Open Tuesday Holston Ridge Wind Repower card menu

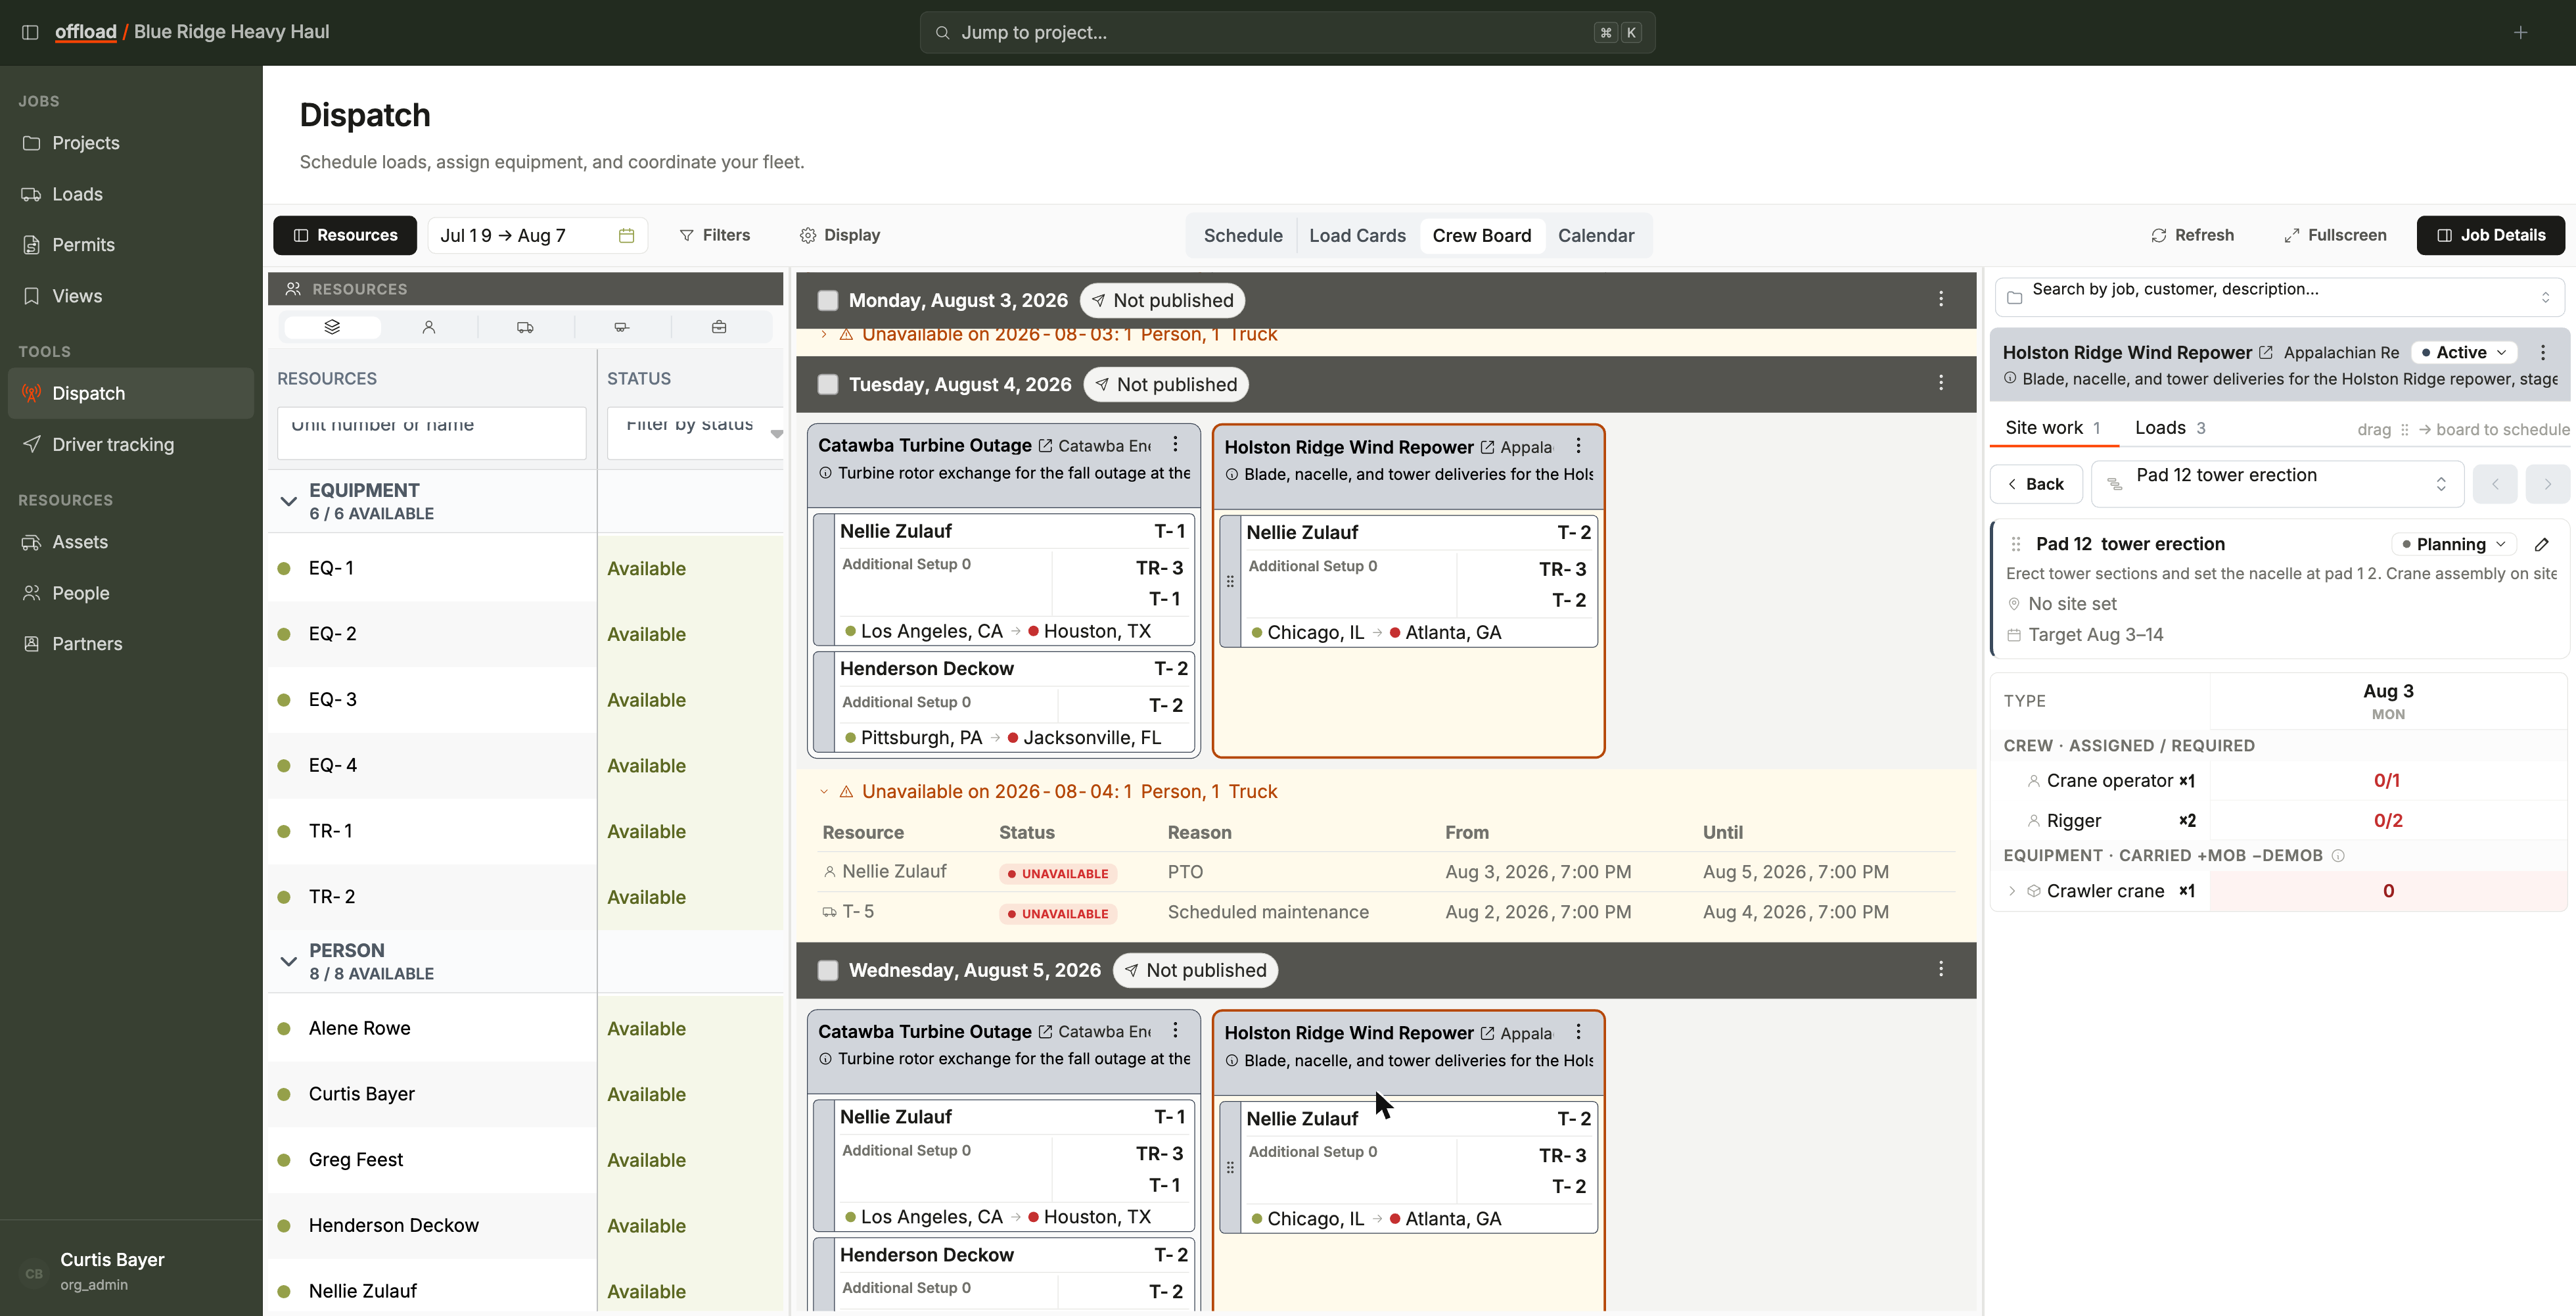click(x=1578, y=446)
